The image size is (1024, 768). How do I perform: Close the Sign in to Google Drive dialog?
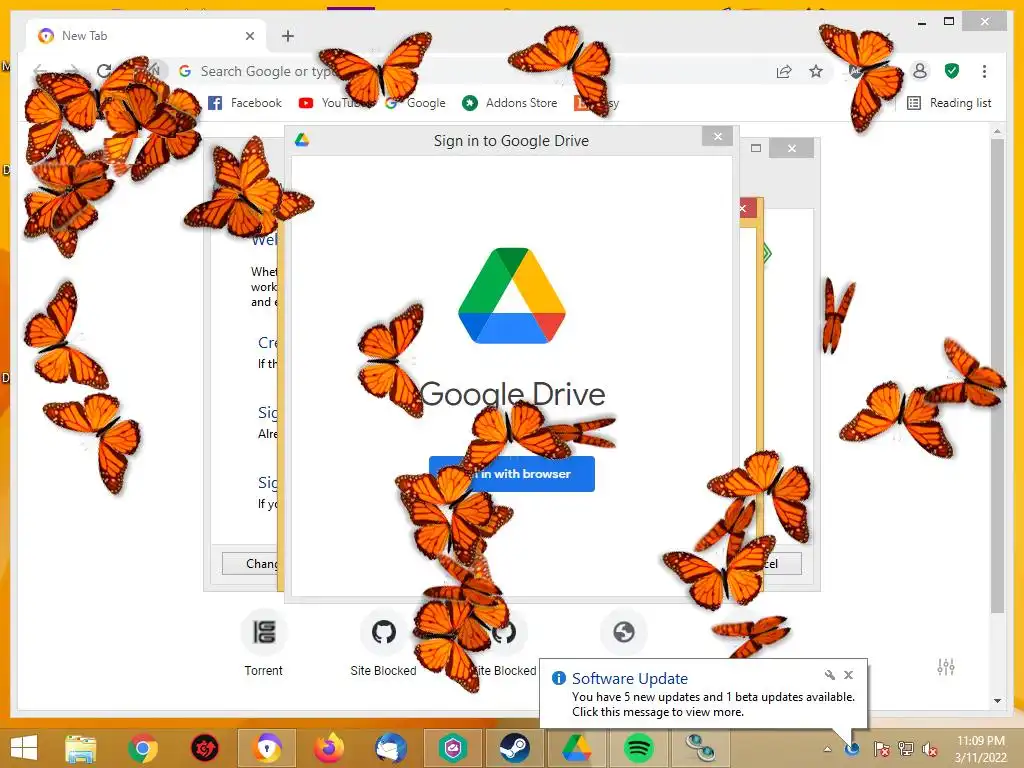718,136
